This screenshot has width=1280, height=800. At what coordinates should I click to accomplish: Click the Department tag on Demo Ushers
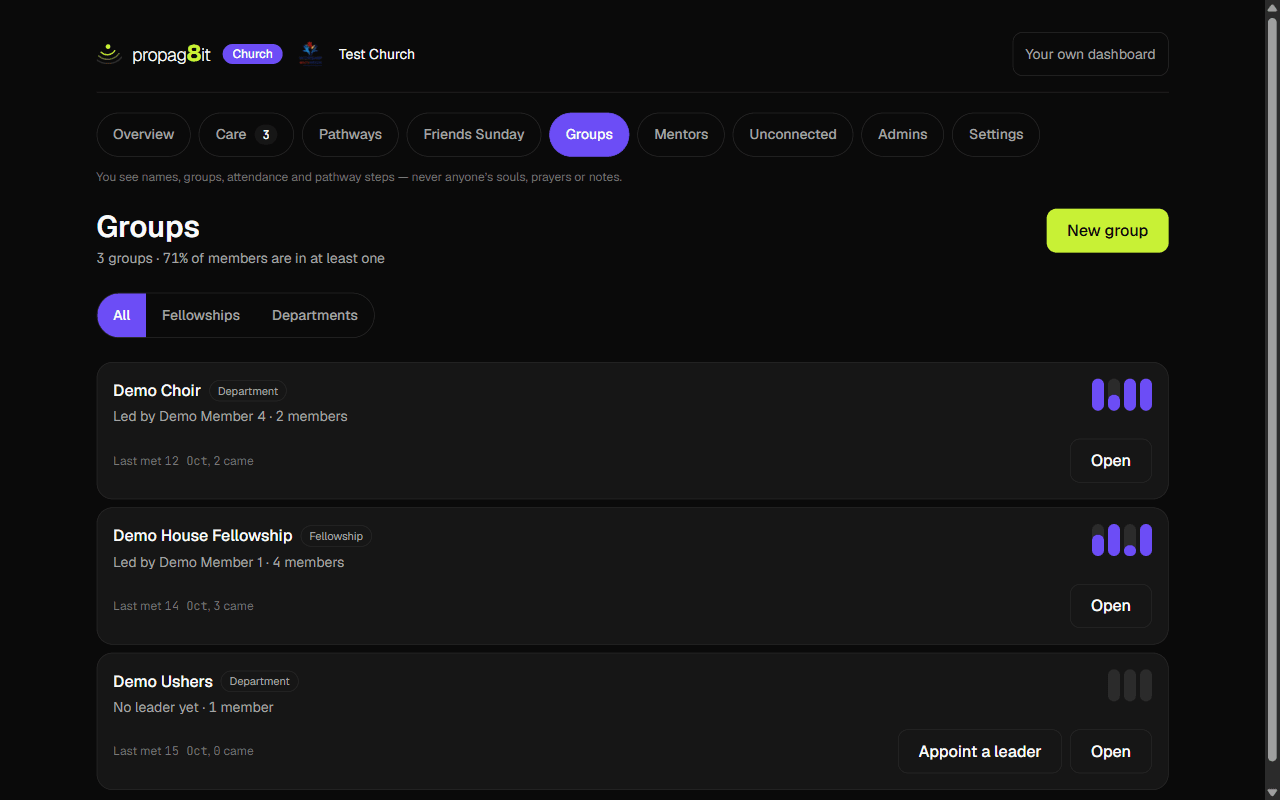pos(260,681)
